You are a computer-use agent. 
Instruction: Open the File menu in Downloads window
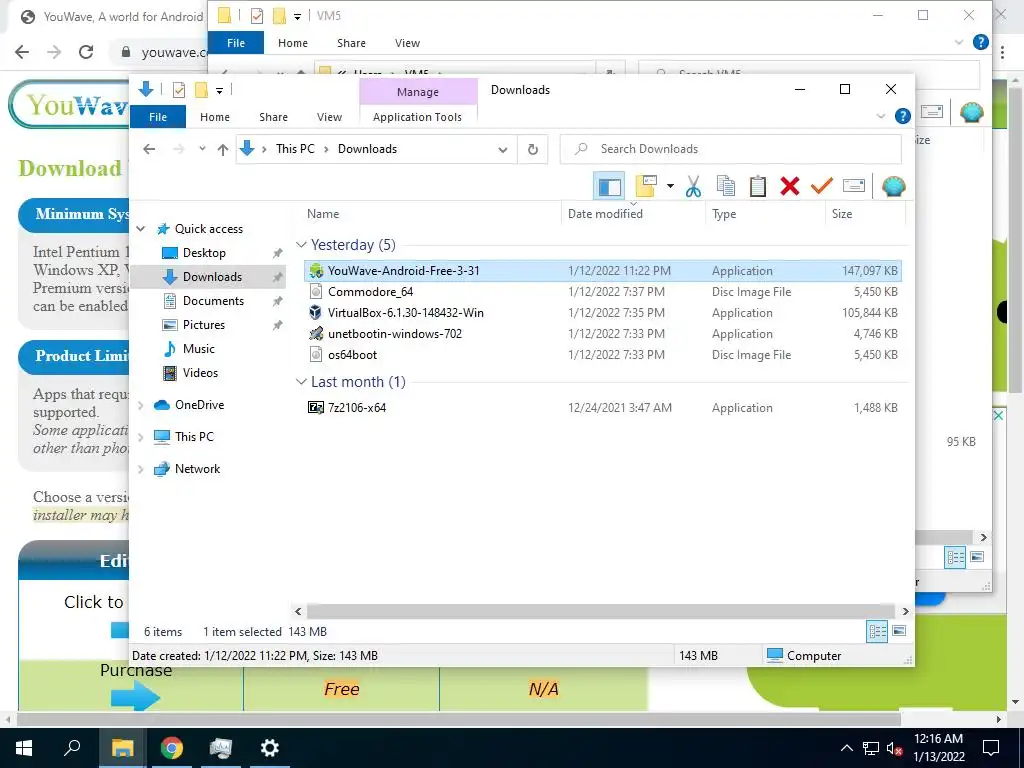pos(158,117)
